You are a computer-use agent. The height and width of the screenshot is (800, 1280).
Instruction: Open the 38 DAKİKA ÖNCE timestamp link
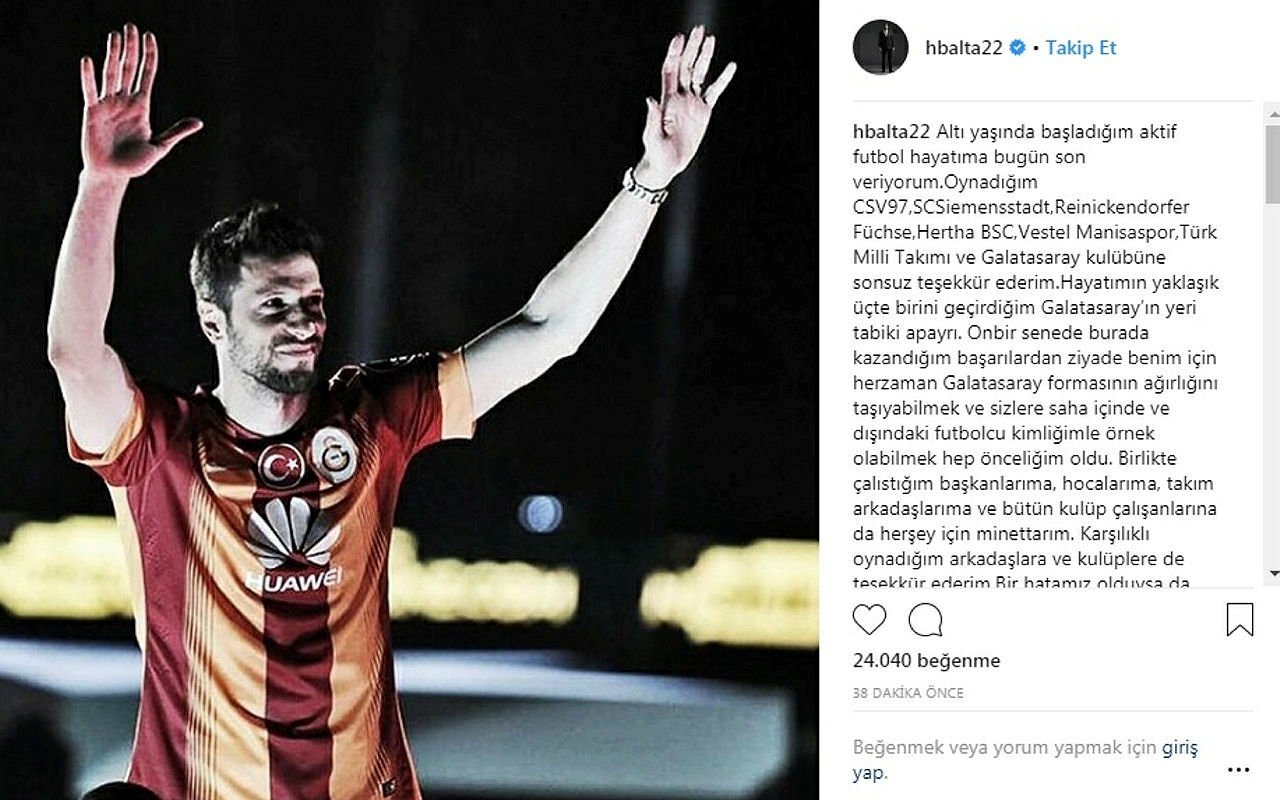point(908,693)
